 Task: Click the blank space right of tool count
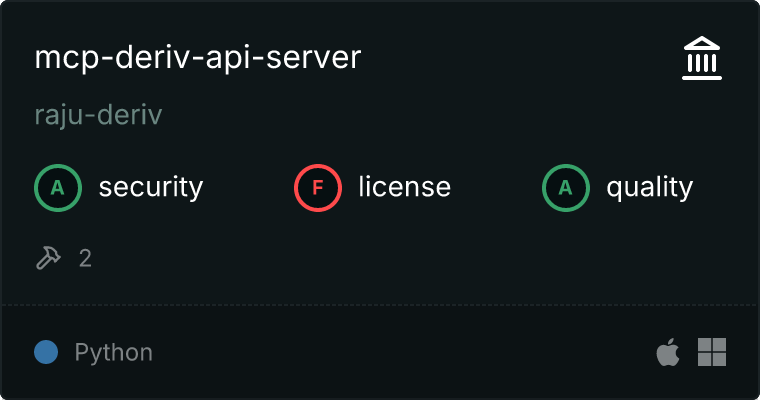pyautogui.click(x=400, y=258)
